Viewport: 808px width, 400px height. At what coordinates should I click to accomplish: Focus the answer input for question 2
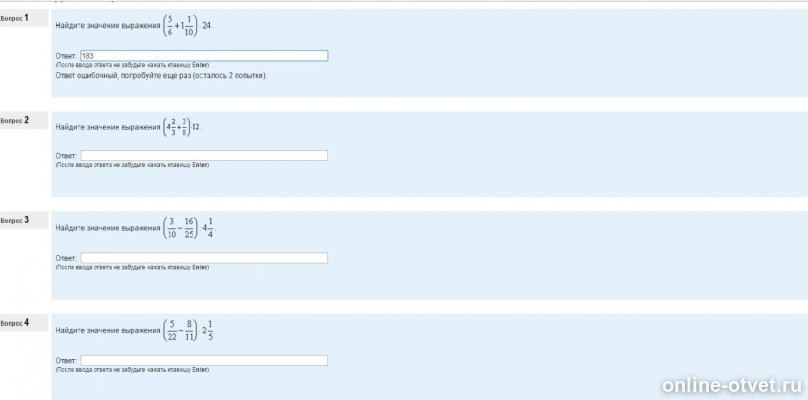pos(204,155)
